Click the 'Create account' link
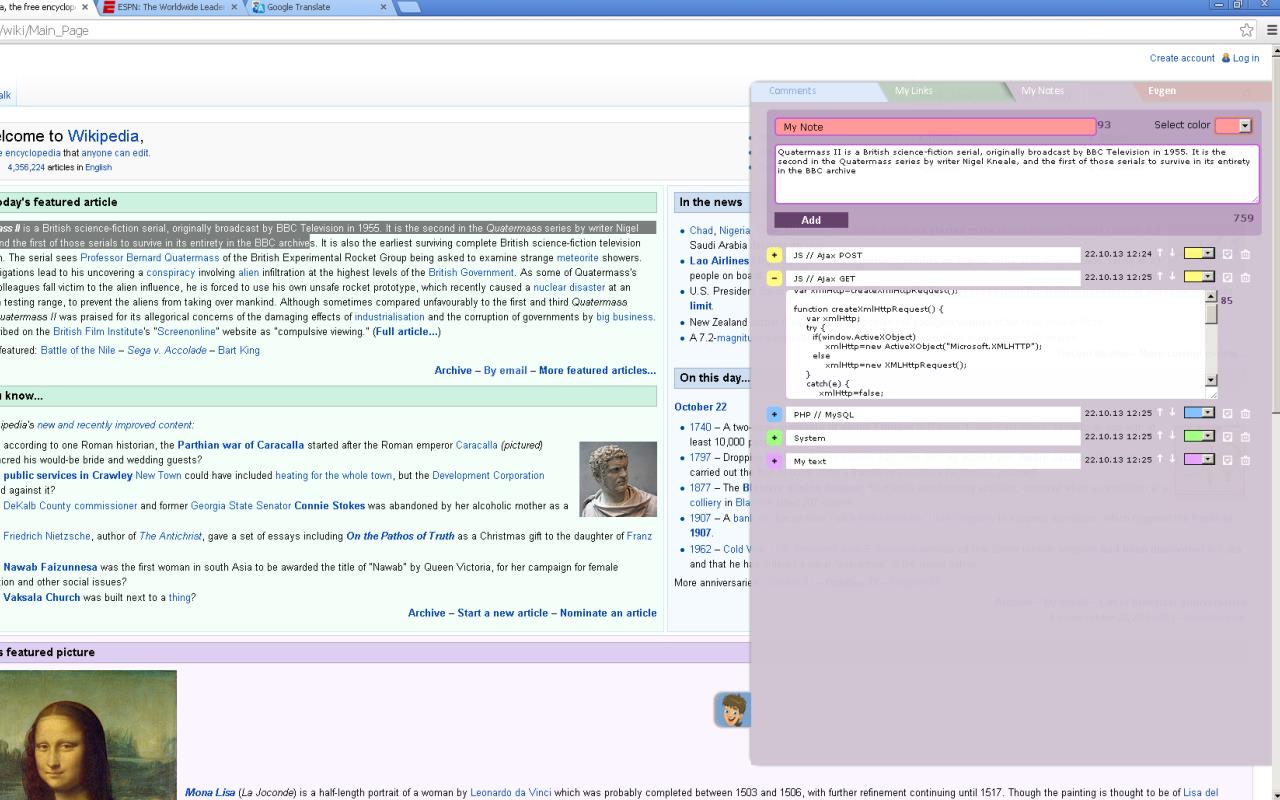This screenshot has height=800, width=1280. point(1182,58)
